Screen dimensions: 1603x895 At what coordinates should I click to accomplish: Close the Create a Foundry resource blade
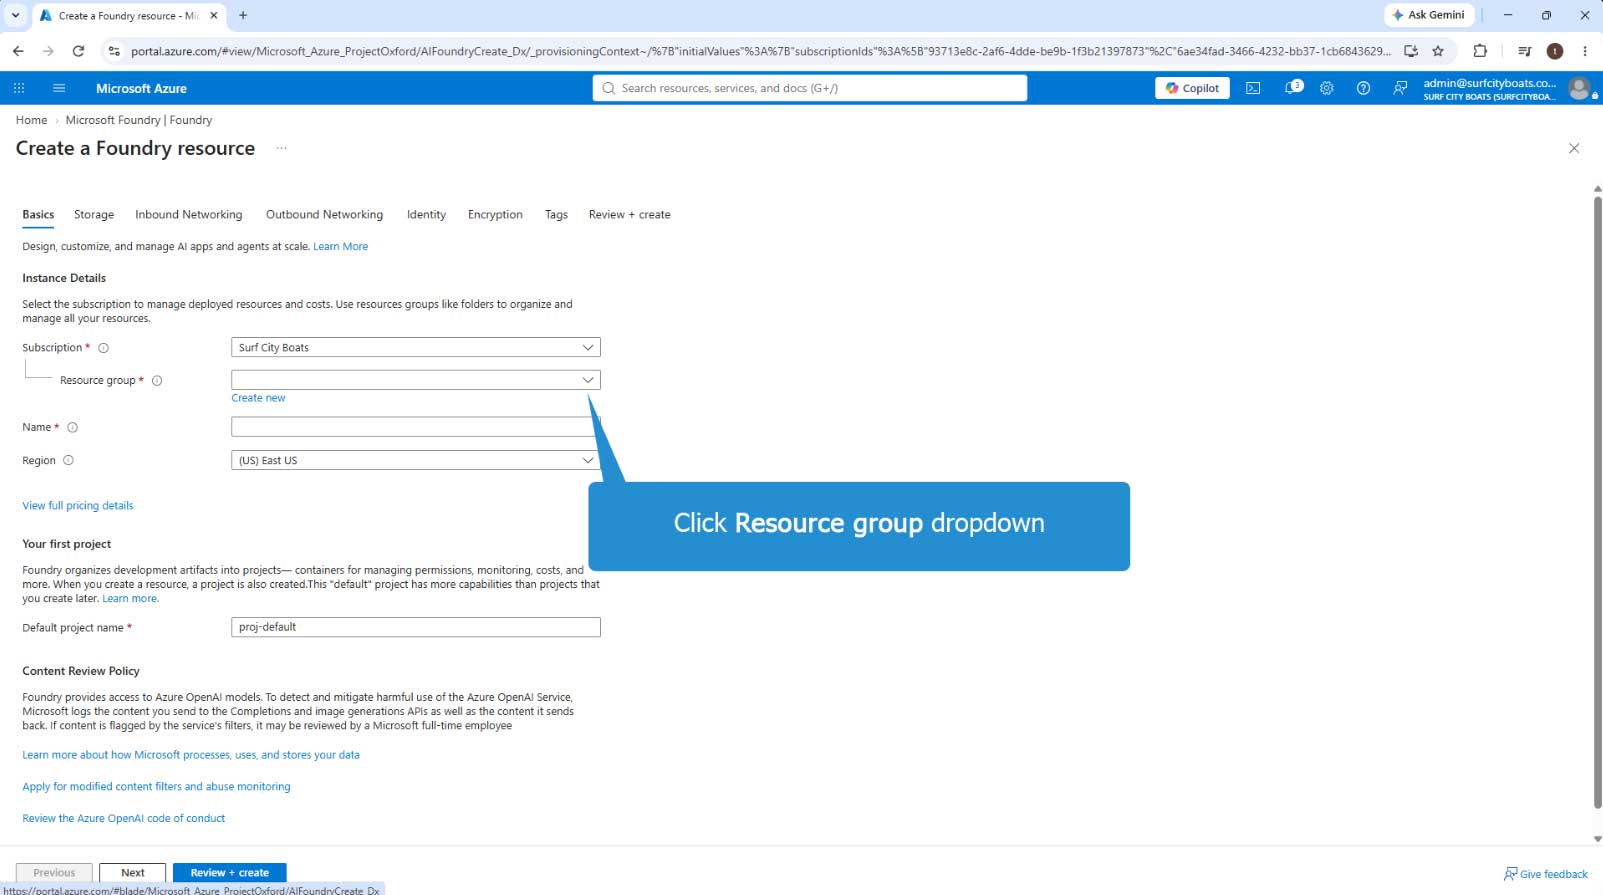tap(1574, 148)
